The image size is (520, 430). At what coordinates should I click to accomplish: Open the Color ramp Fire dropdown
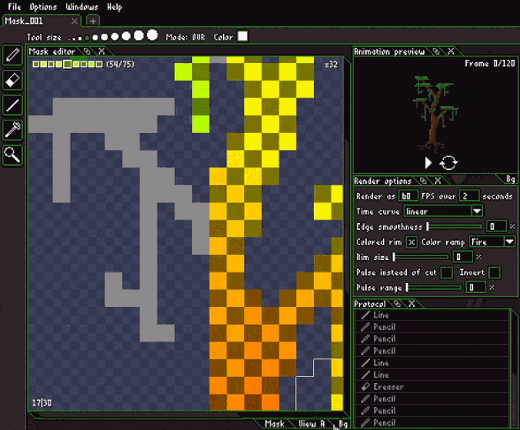point(492,242)
